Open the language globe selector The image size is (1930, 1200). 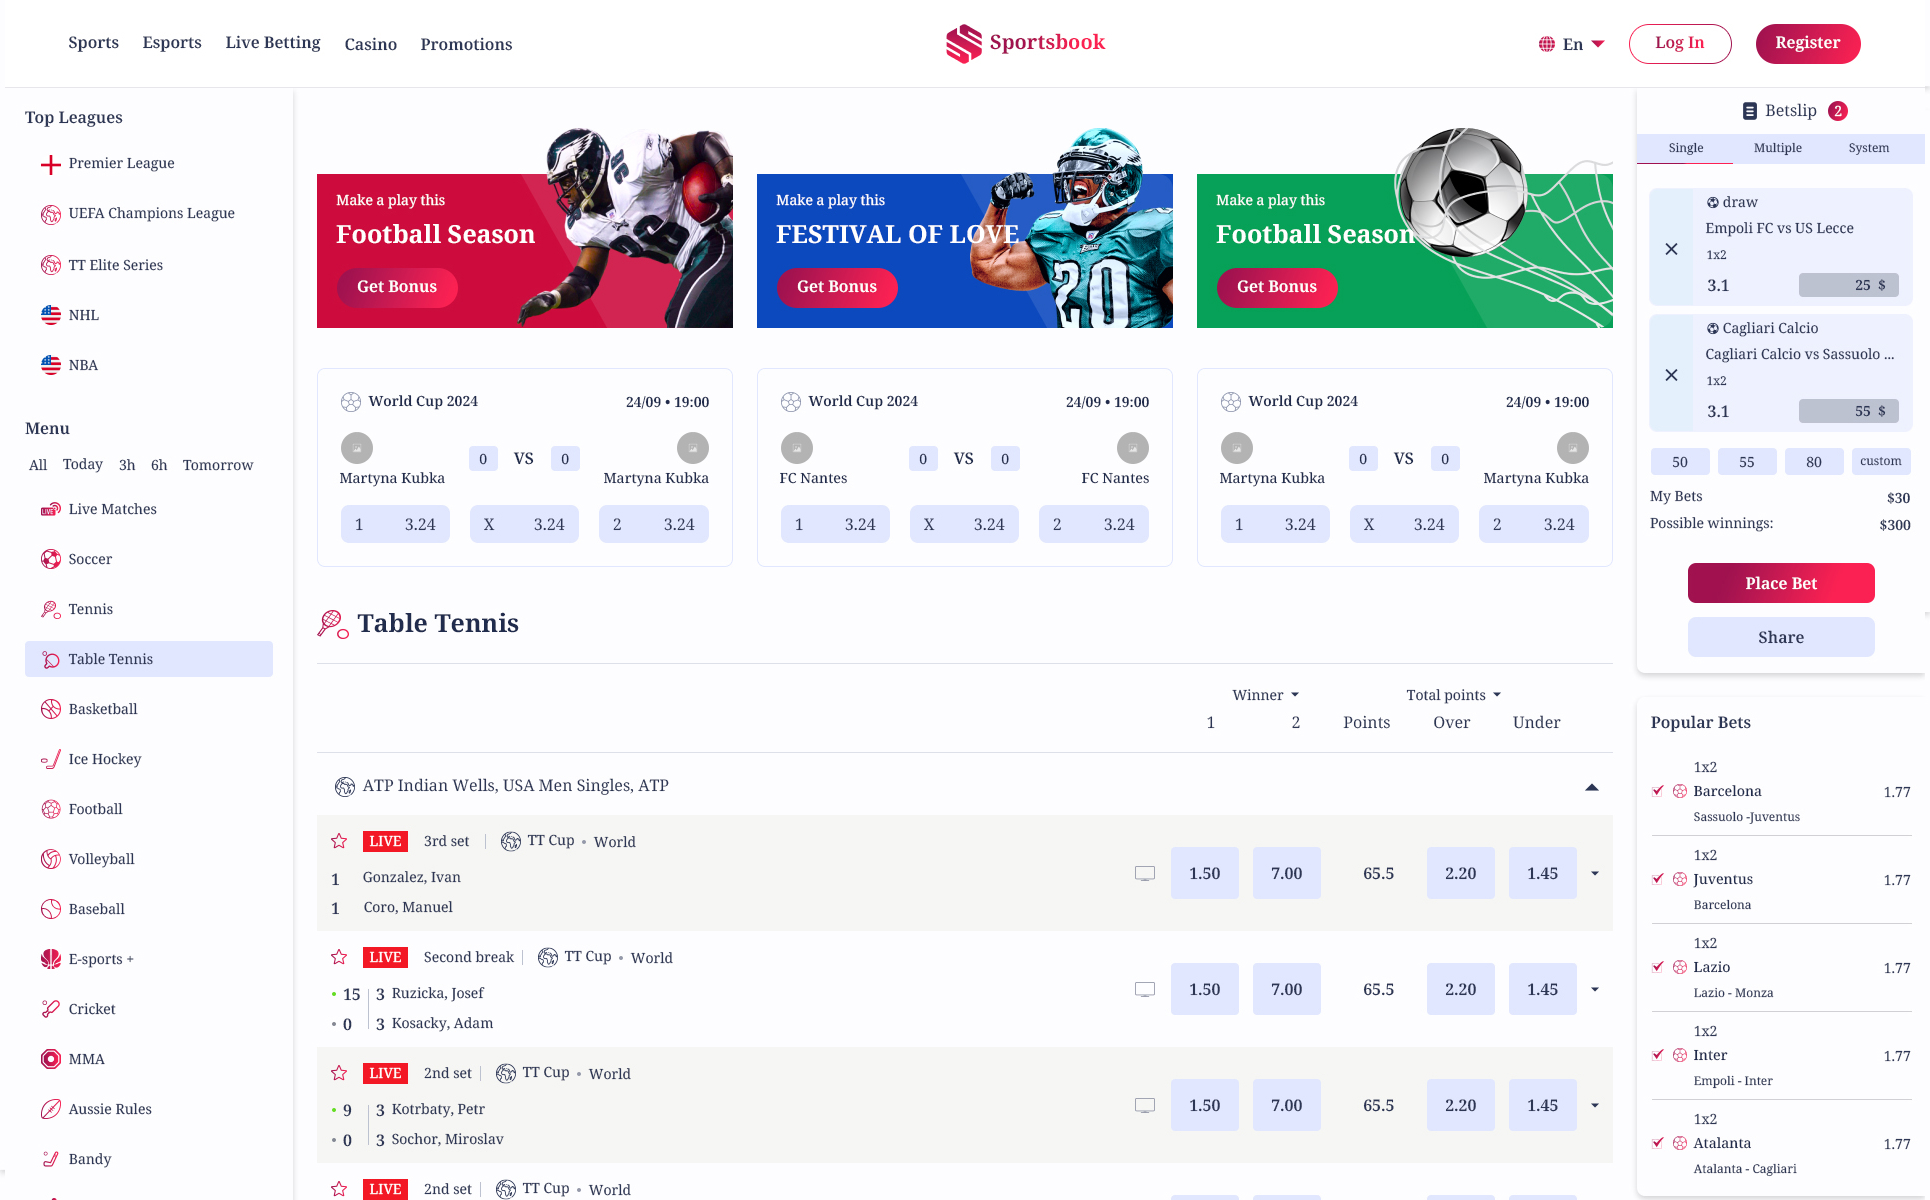1547,44
